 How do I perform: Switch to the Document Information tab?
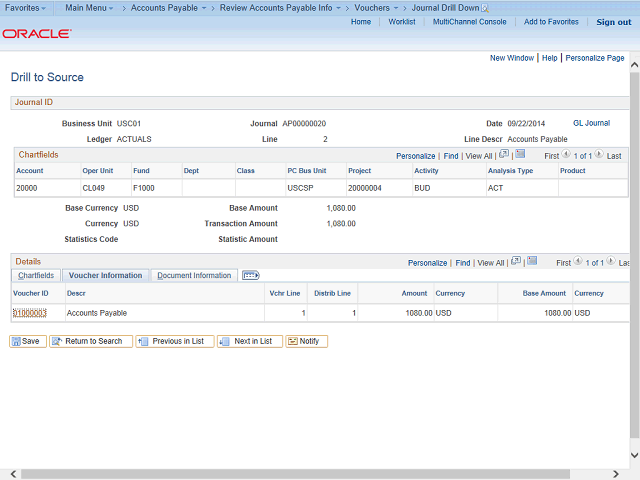pos(194,275)
